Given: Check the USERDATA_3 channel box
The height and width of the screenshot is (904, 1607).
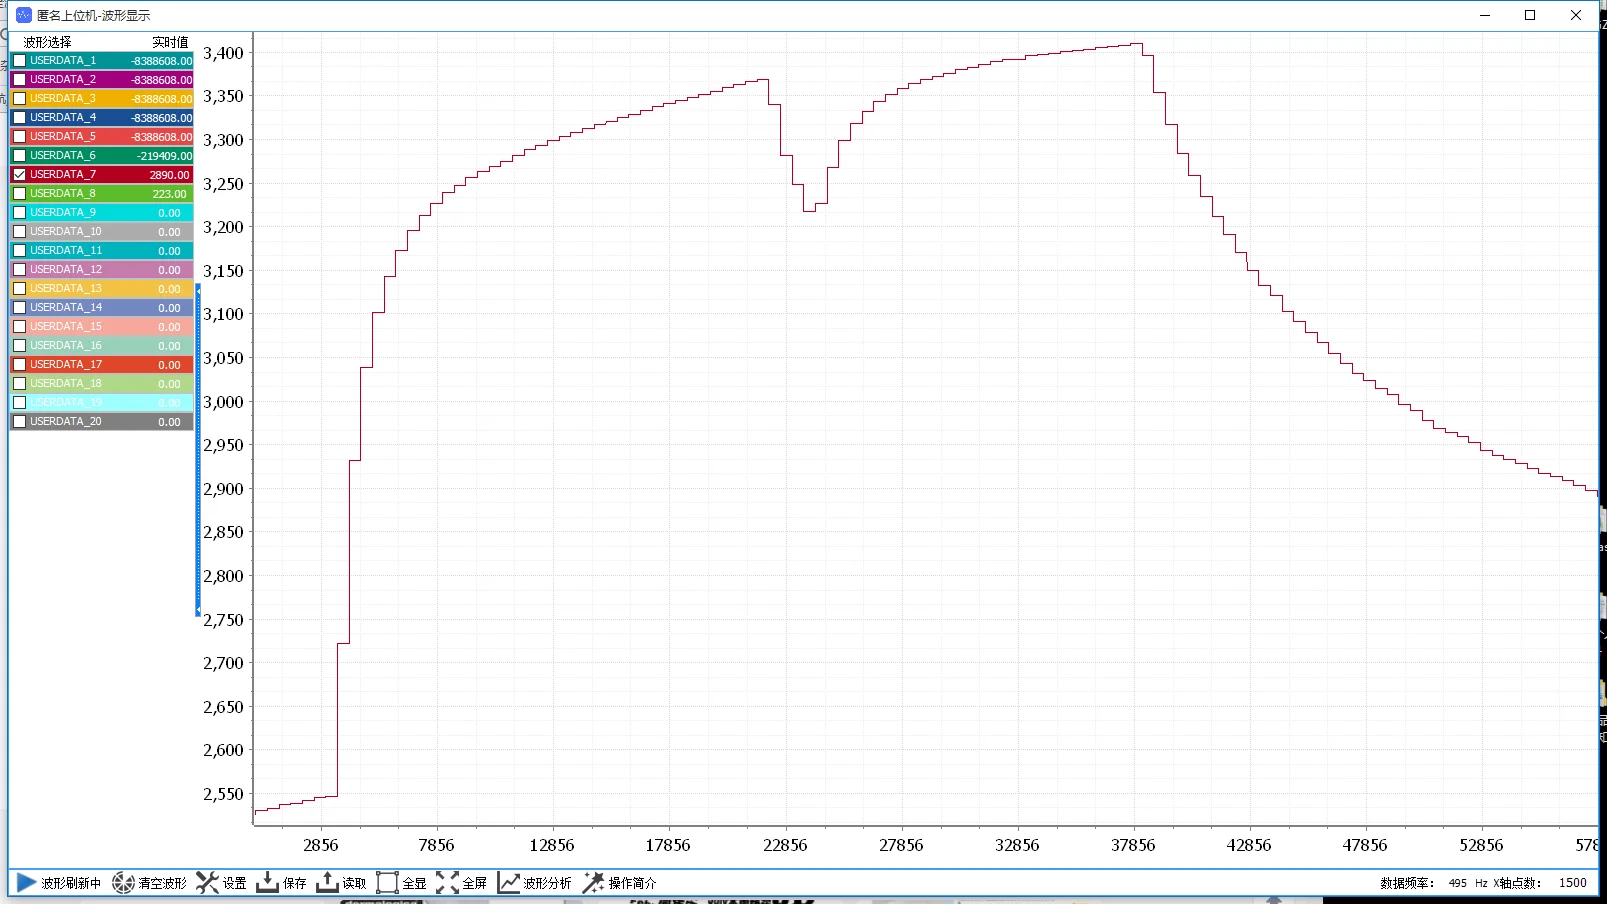Looking at the screenshot, I should click(x=19, y=99).
